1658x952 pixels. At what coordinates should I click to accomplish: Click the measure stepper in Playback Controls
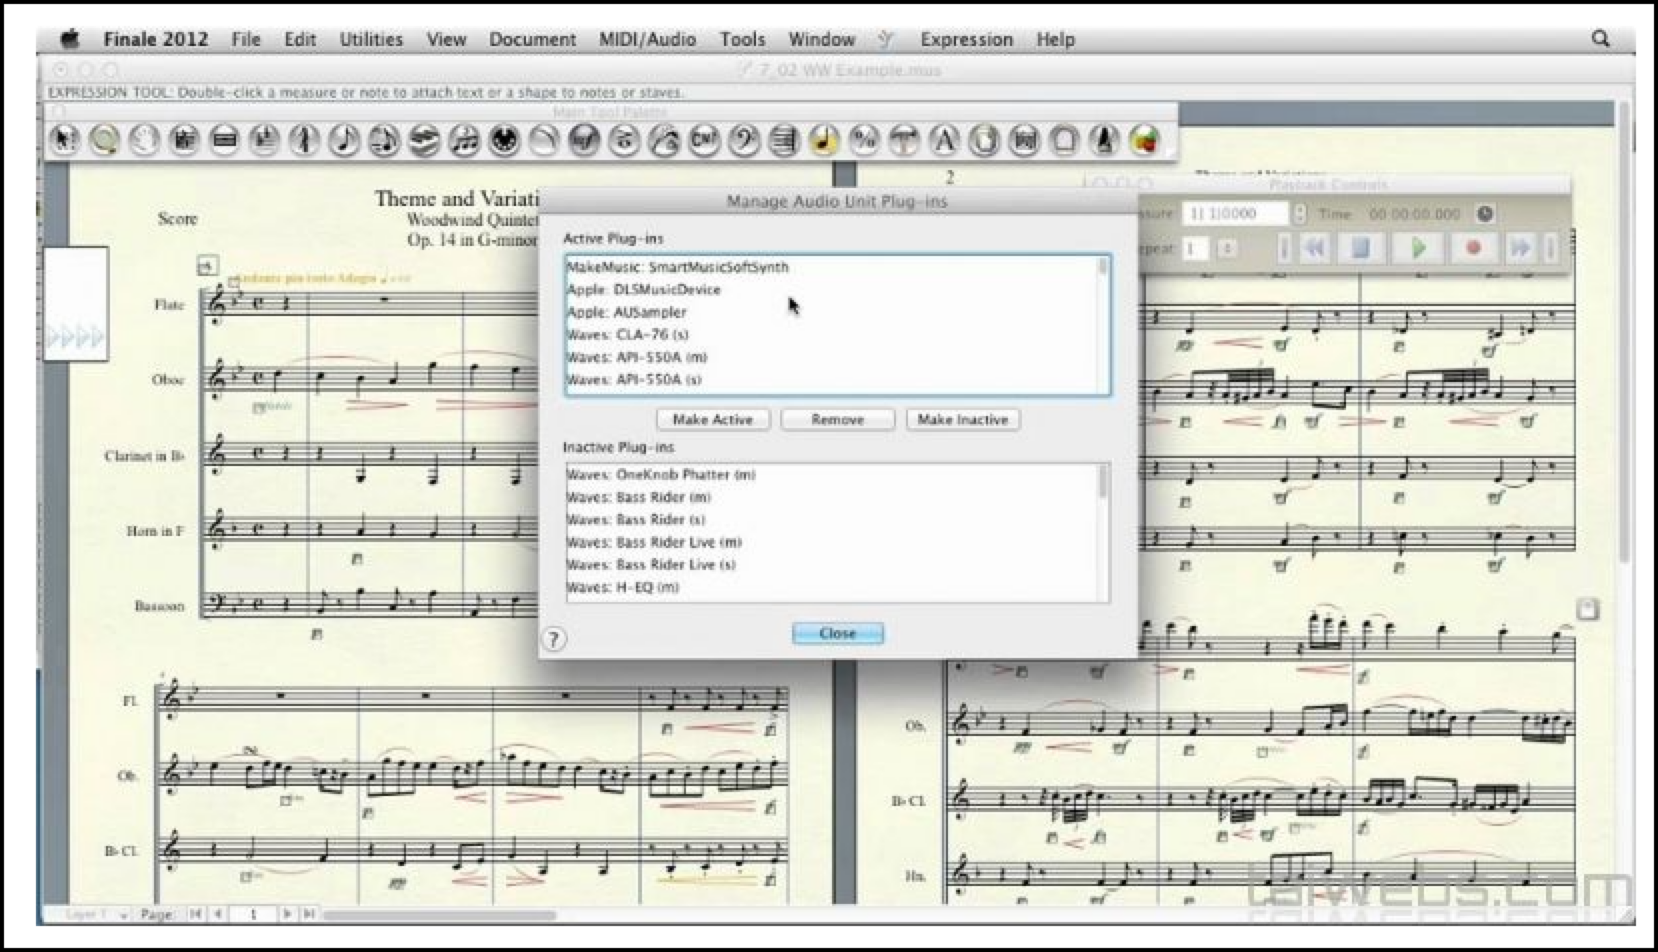click(x=1300, y=213)
